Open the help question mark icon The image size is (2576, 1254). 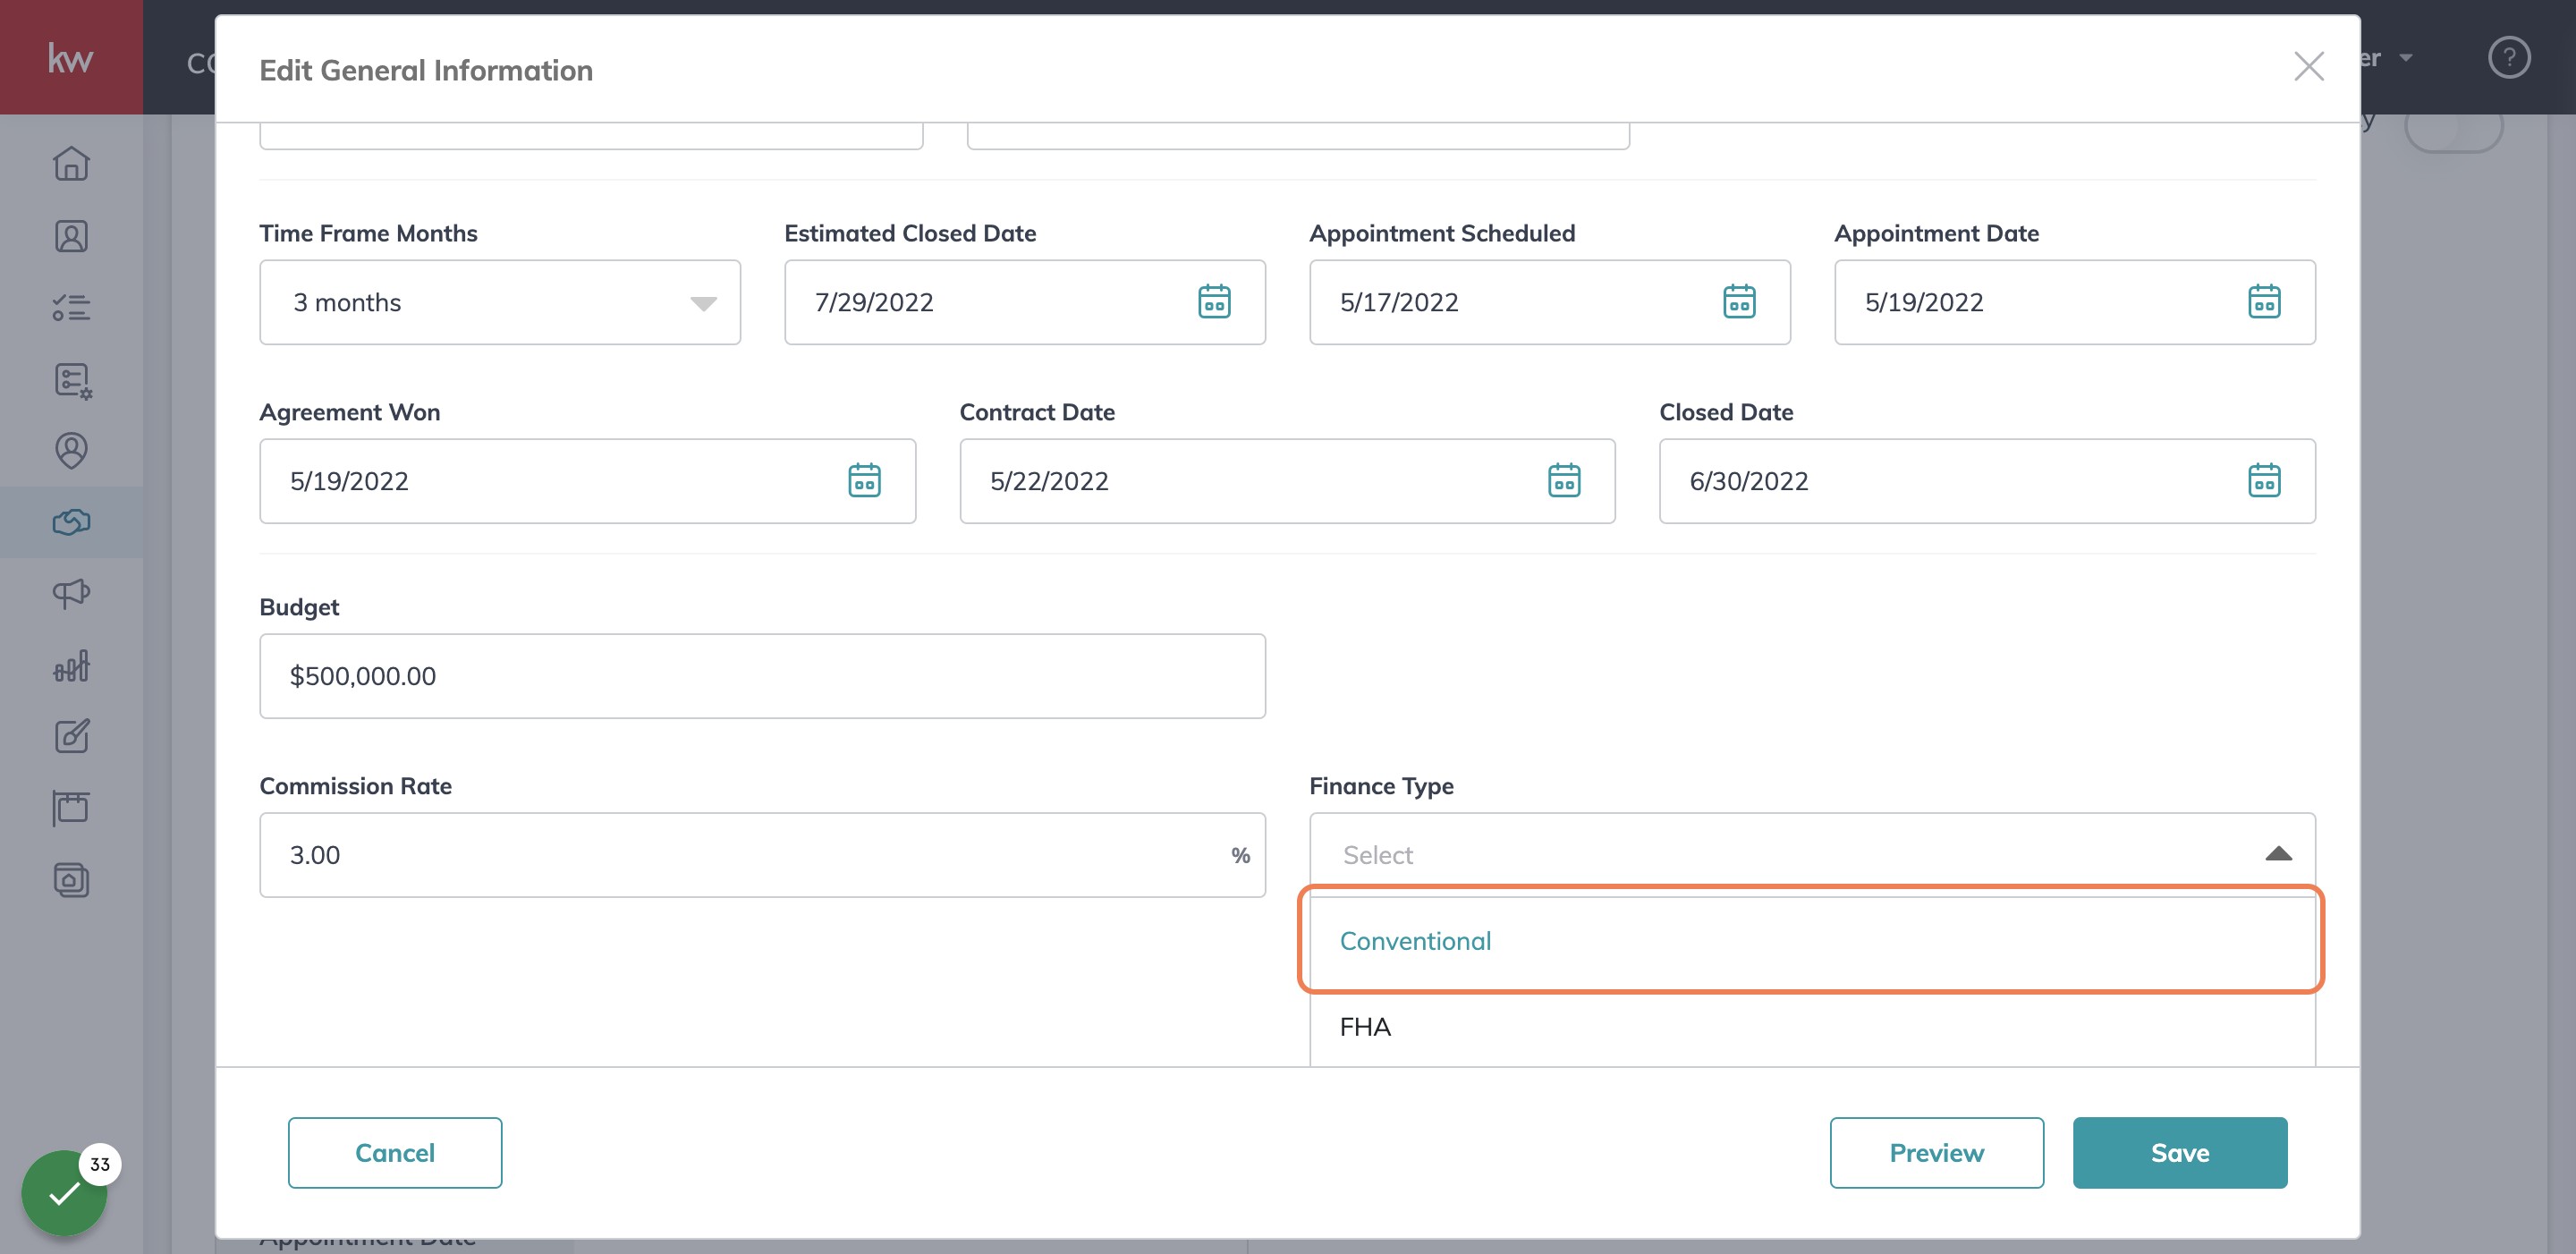2508,57
